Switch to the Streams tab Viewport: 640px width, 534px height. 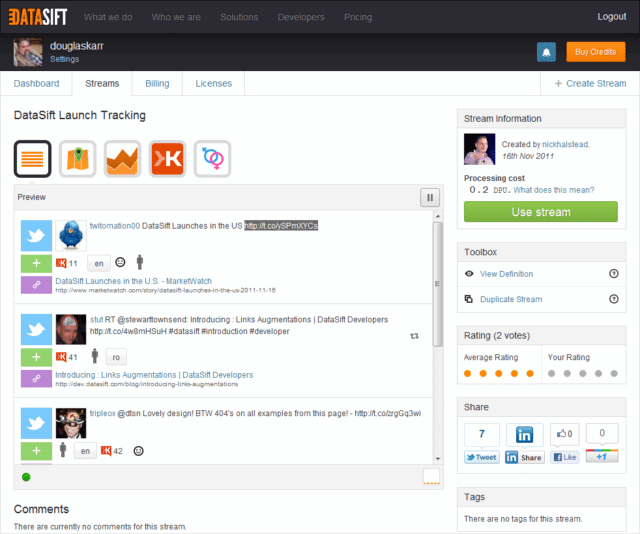coord(102,83)
